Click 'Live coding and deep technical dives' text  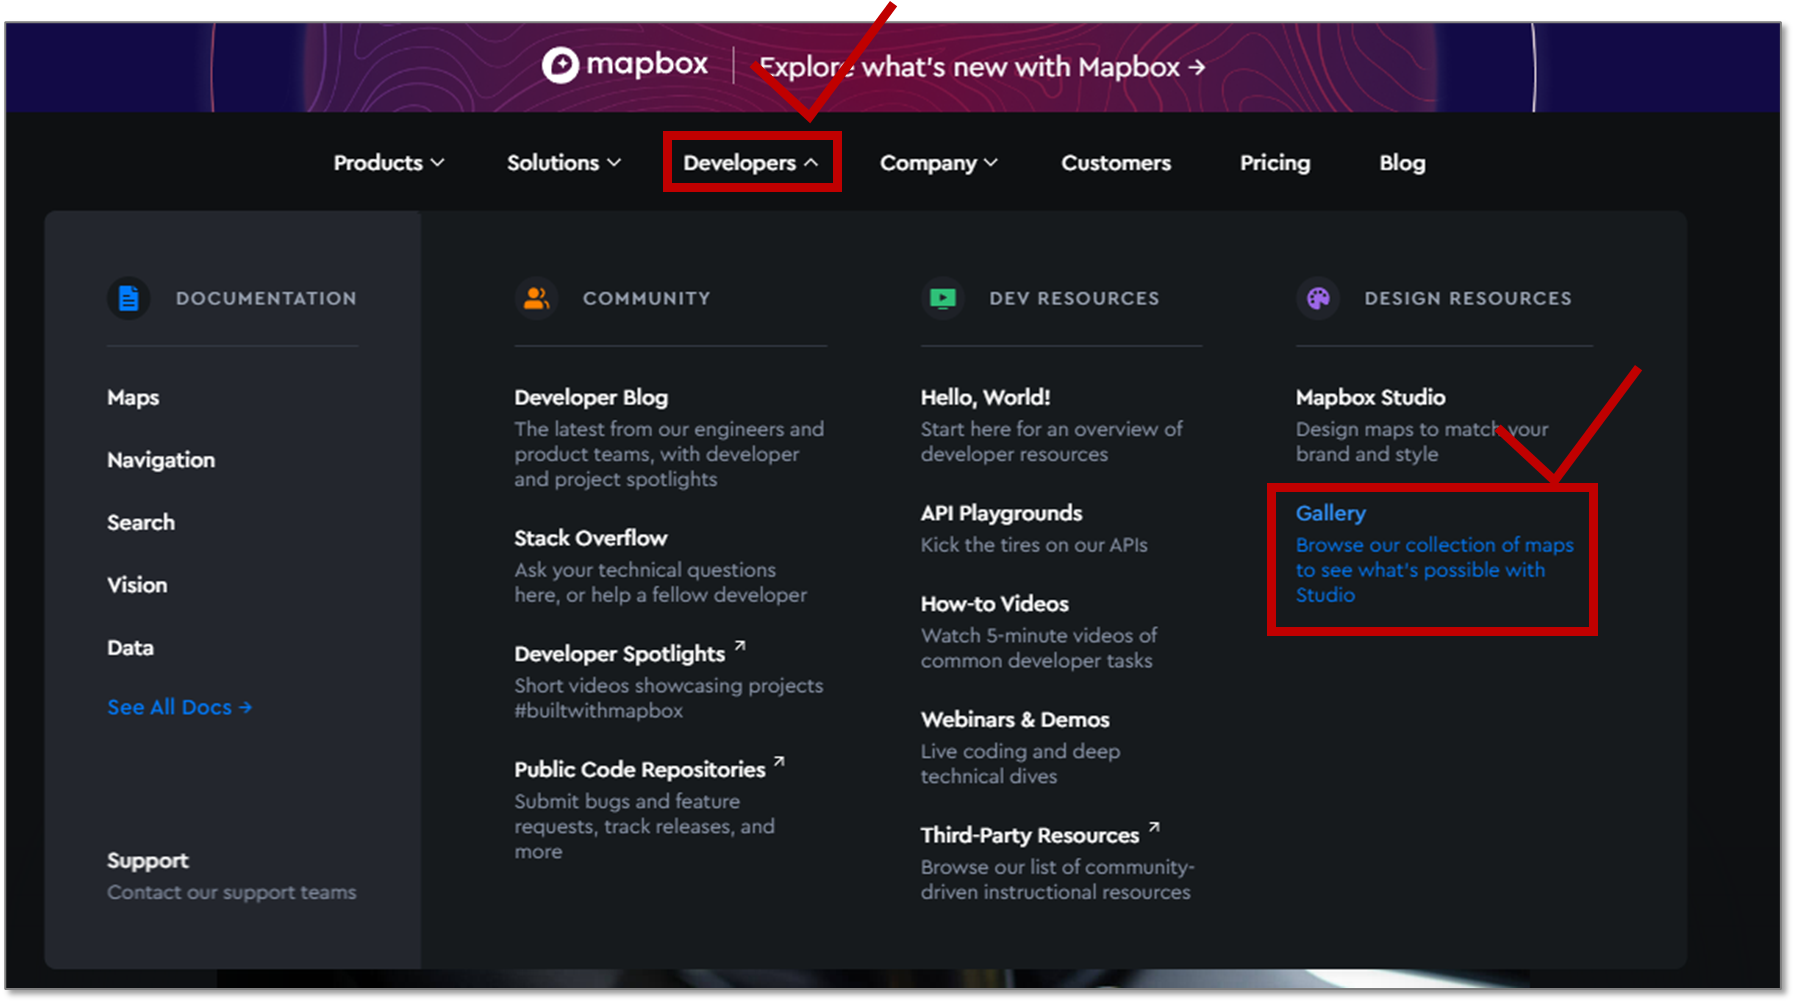[1020, 763]
